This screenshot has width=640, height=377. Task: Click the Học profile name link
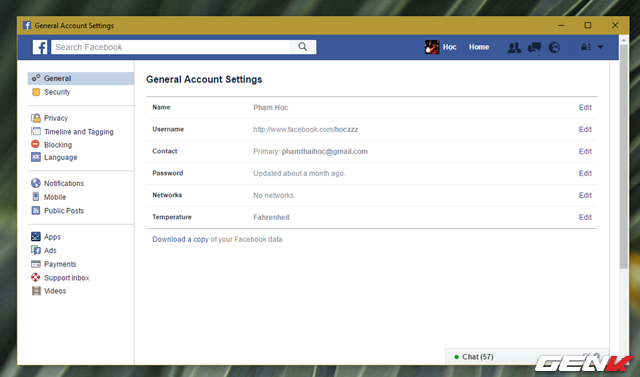449,47
